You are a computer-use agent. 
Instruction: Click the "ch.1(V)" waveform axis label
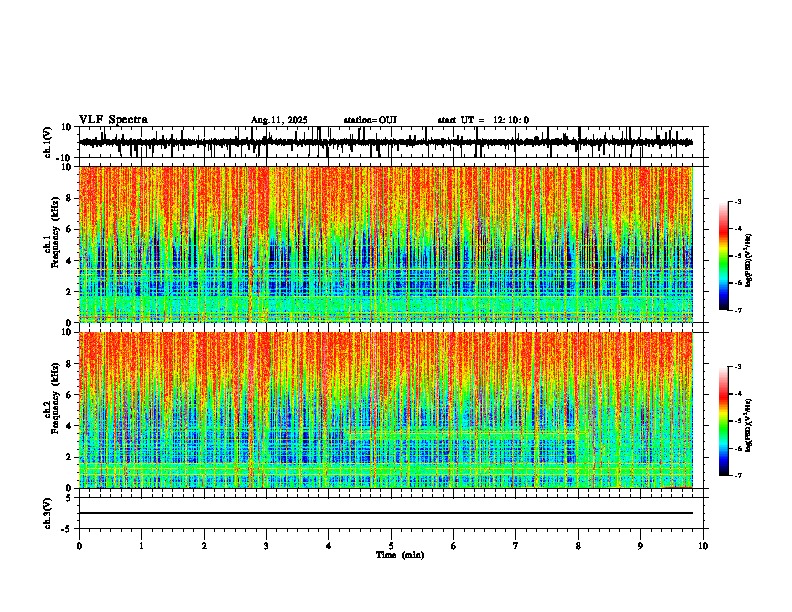tap(48, 142)
